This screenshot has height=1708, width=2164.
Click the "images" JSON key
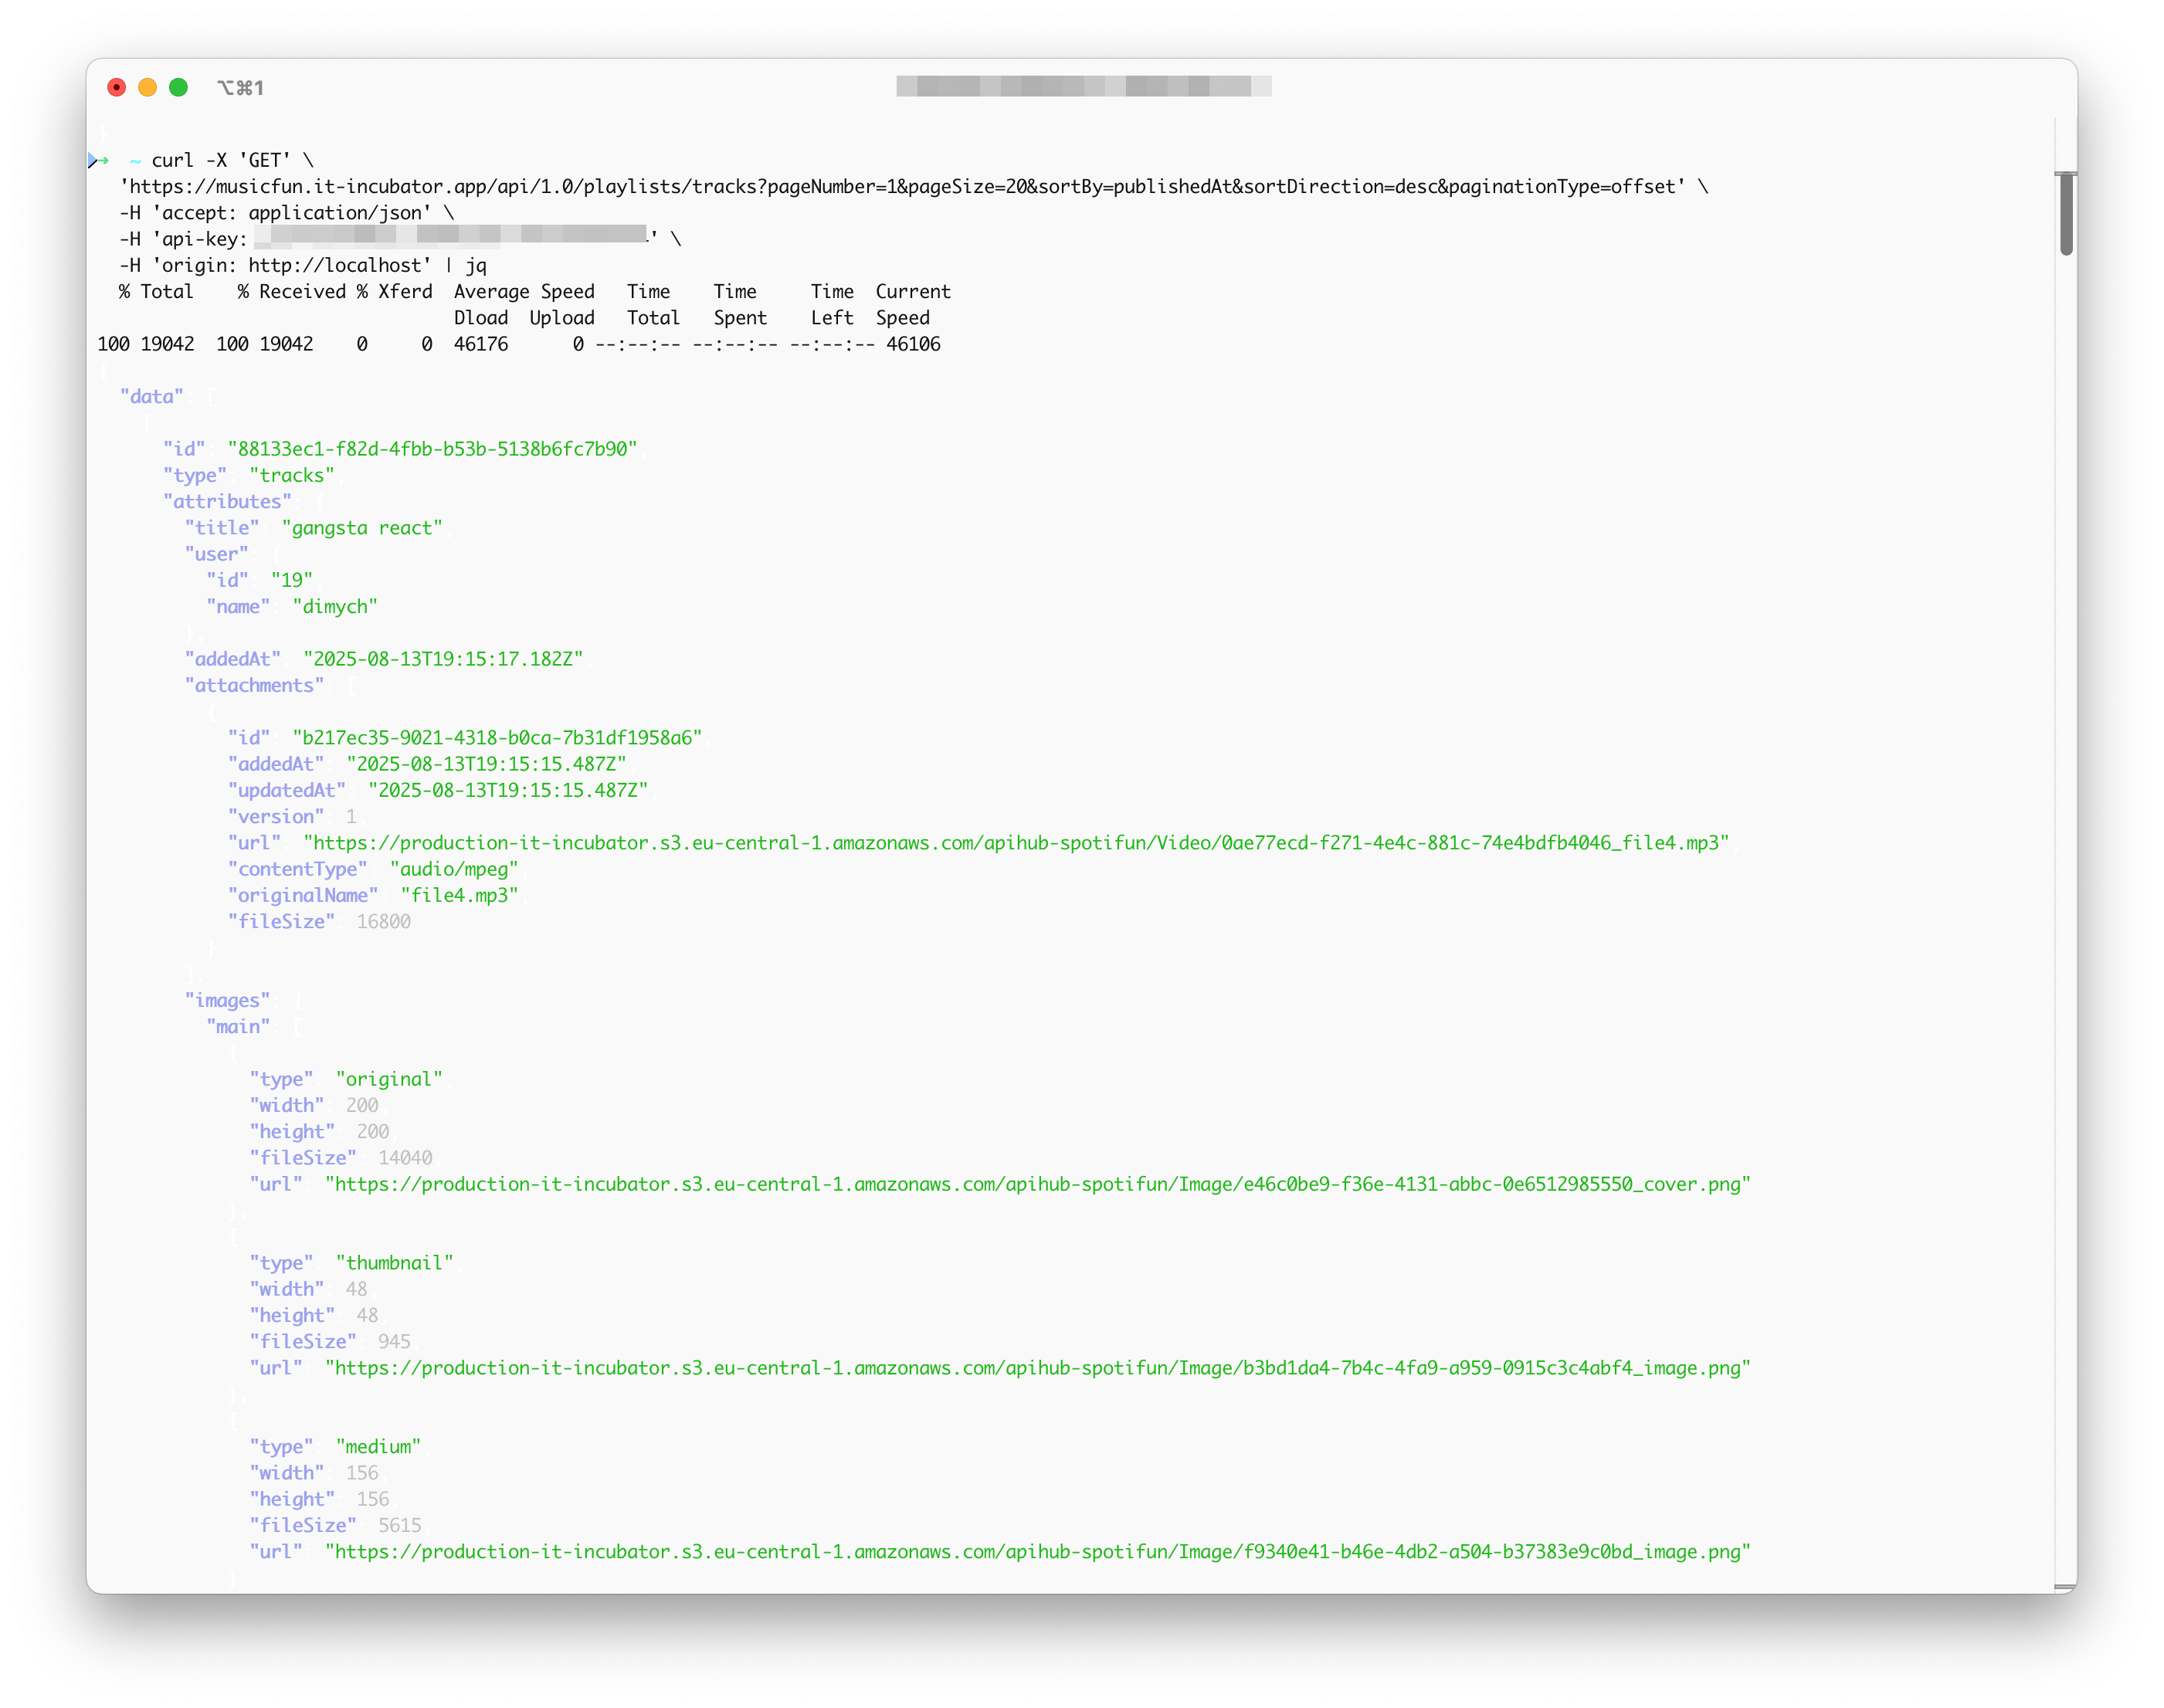coord(227,1001)
